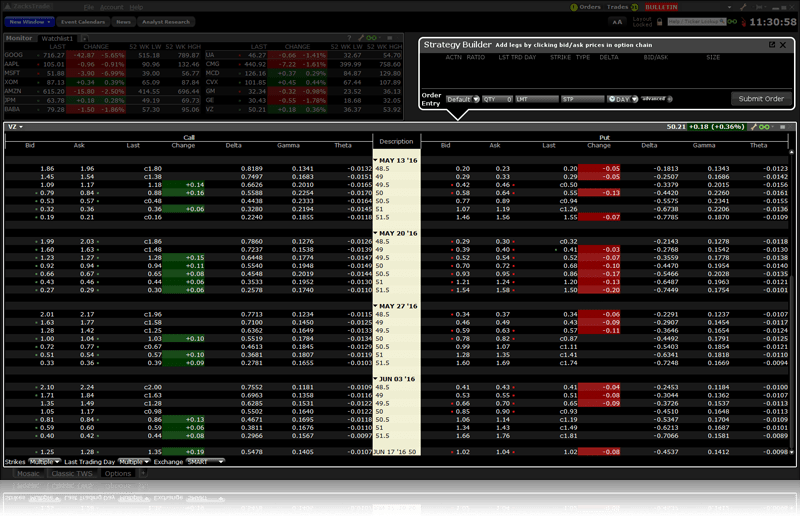800x520 pixels.
Task: Open the News button
Action: pyautogui.click(x=123, y=22)
